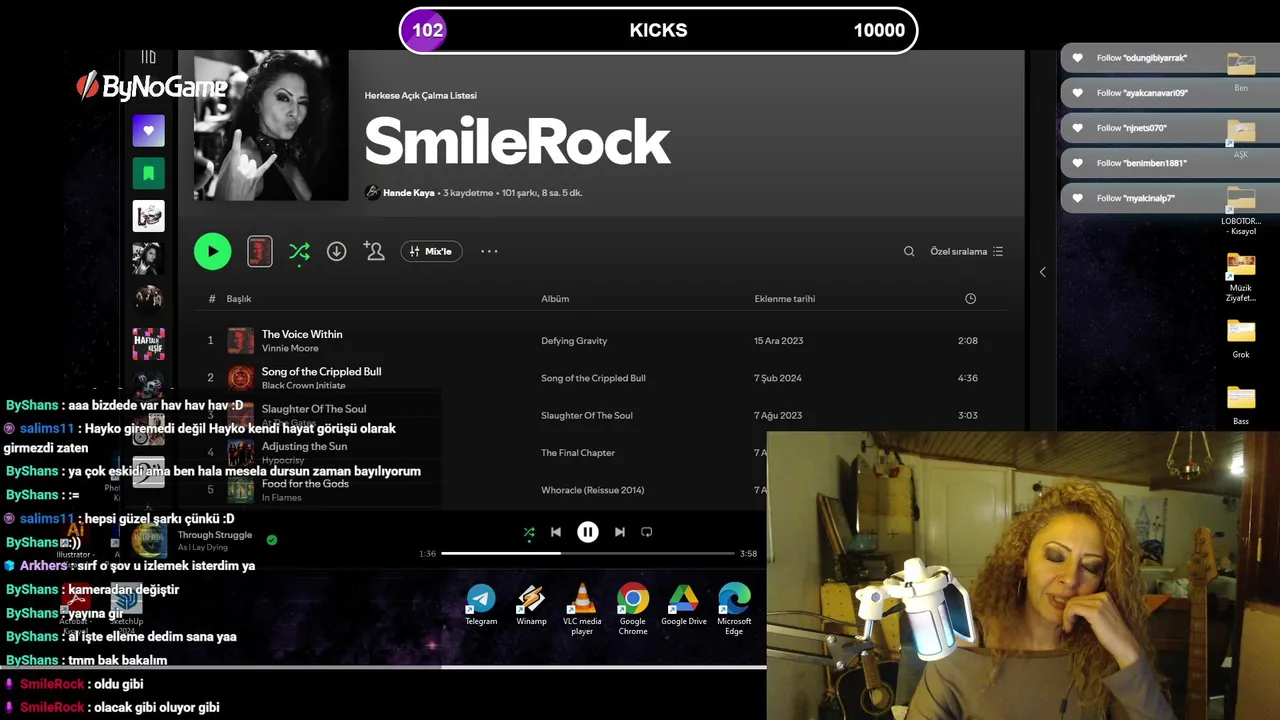The height and width of the screenshot is (720, 1280).
Task: Toggle shuffle in bottom player bar
Action: (x=529, y=533)
